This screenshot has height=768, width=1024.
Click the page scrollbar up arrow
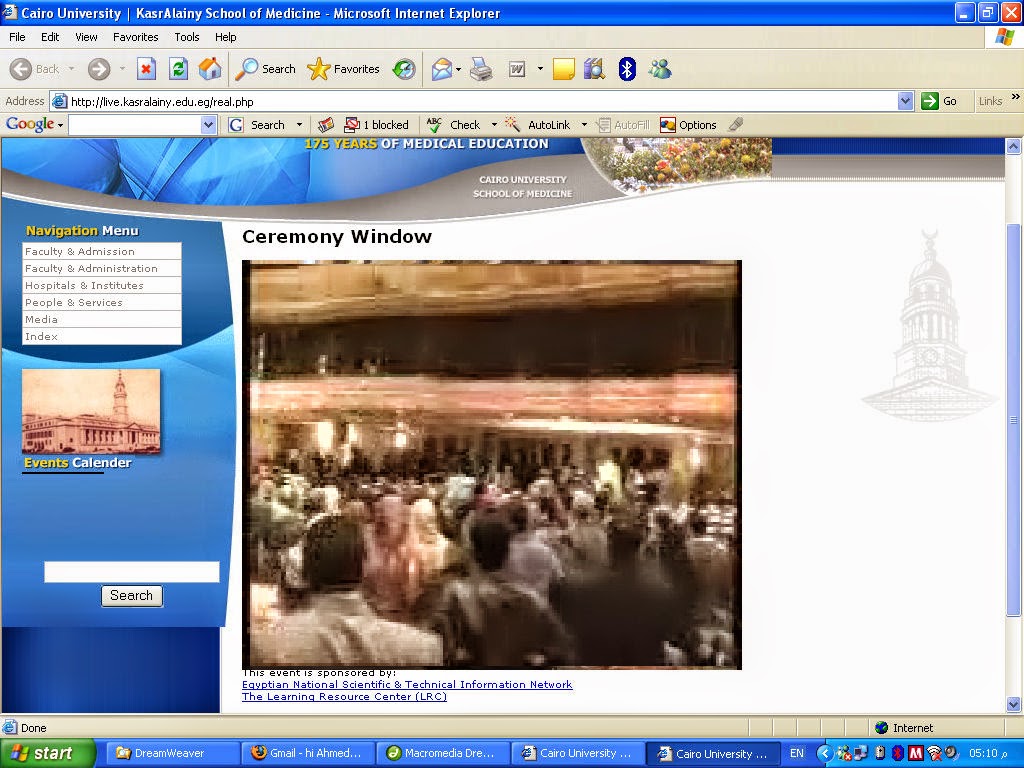1014,146
